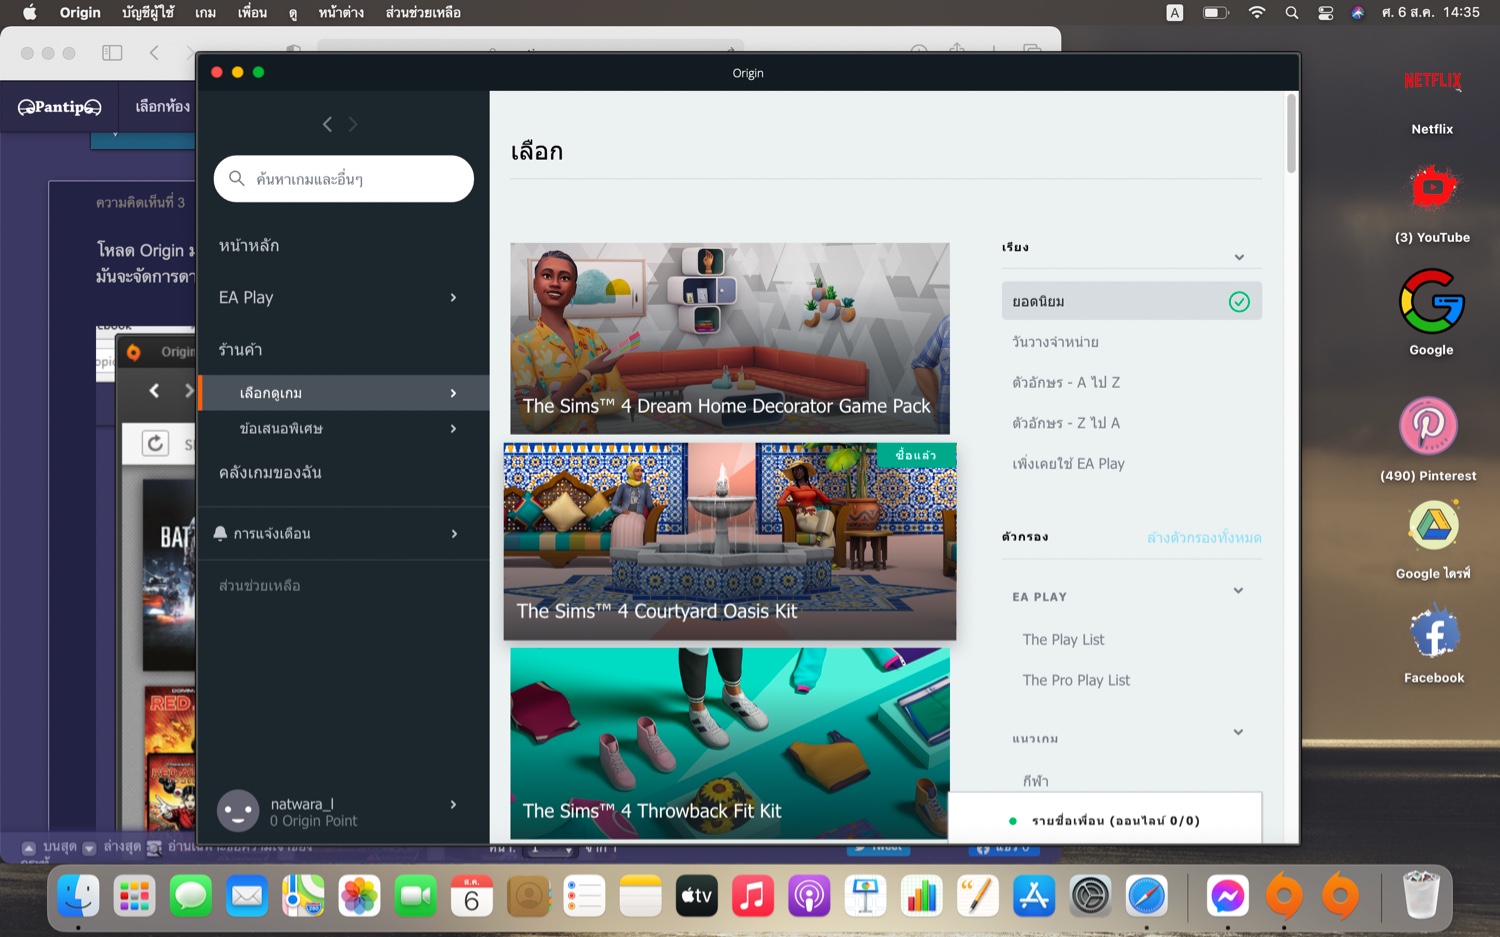1500x937 pixels.
Task: Open คลังเกมของฉัน game library
Action: pyautogui.click(x=270, y=472)
